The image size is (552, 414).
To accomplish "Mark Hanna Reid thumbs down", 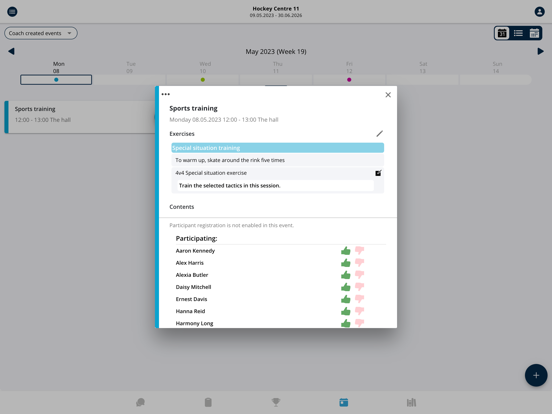I will pos(359,311).
